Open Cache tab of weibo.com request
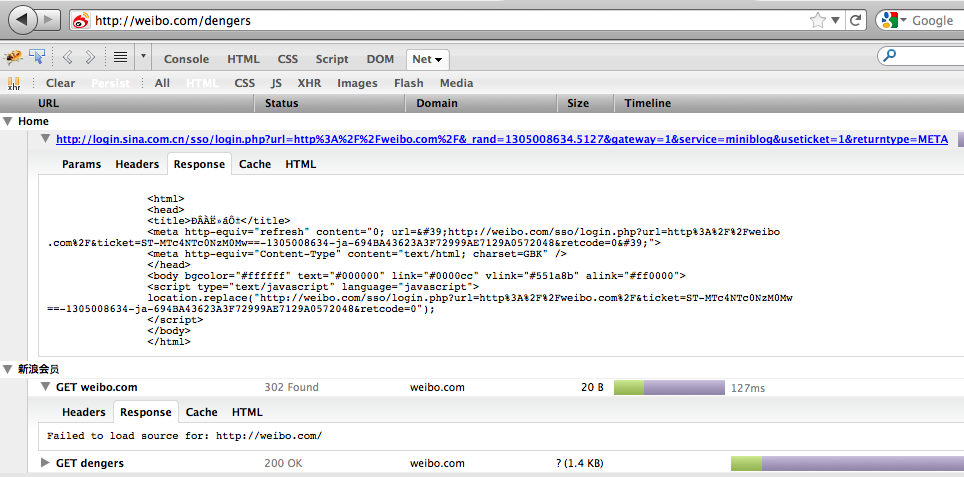Image resolution: width=964 pixels, height=477 pixels. click(202, 412)
